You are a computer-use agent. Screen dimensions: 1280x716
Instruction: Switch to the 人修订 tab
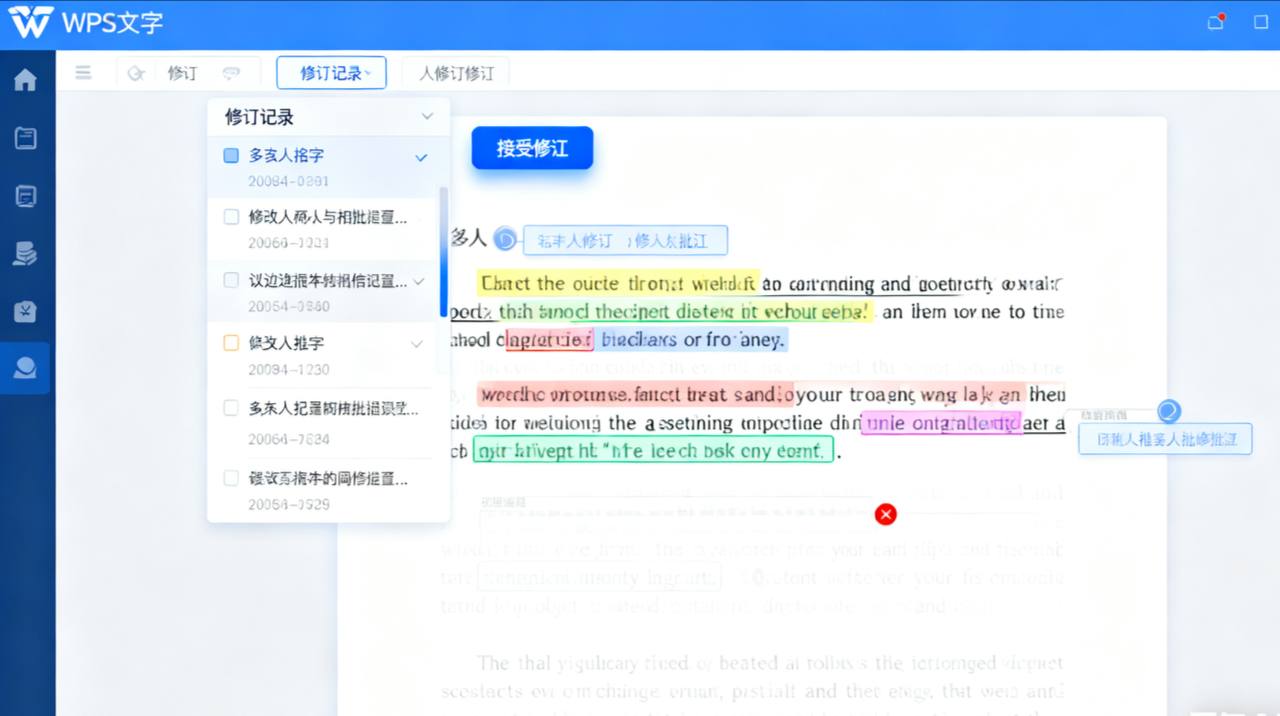click(455, 72)
